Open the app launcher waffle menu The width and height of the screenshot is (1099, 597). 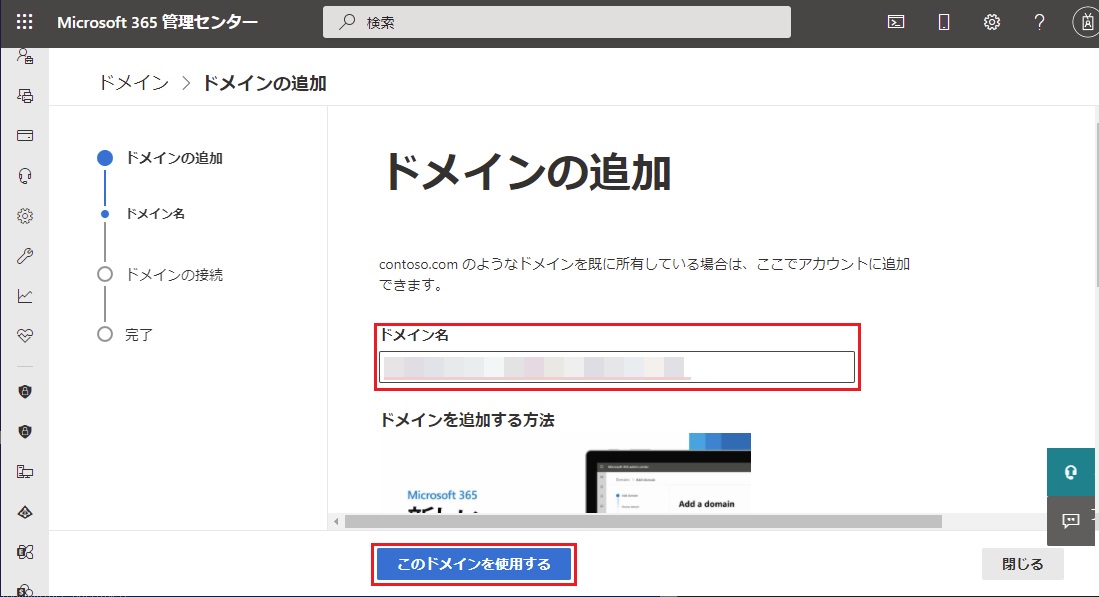pyautogui.click(x=25, y=22)
